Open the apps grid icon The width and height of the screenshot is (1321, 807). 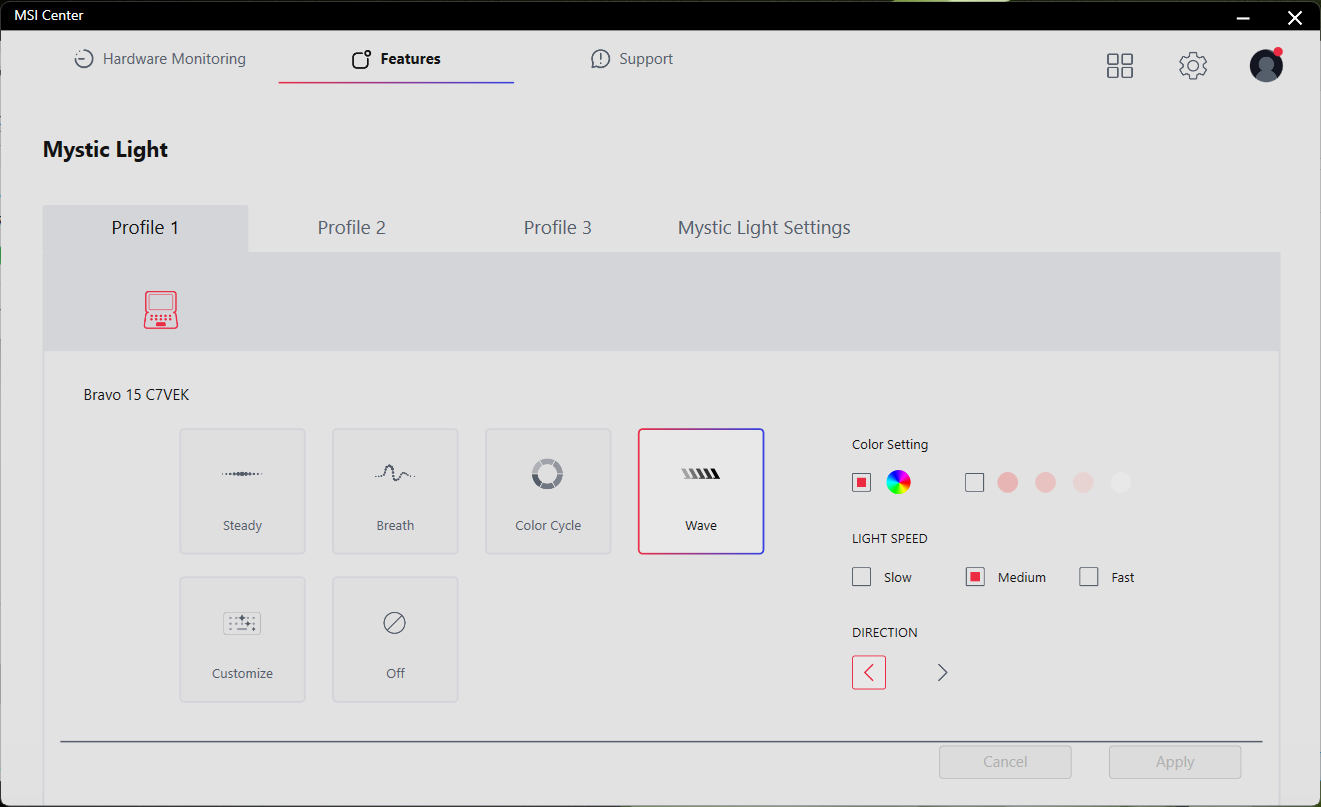[x=1120, y=66]
